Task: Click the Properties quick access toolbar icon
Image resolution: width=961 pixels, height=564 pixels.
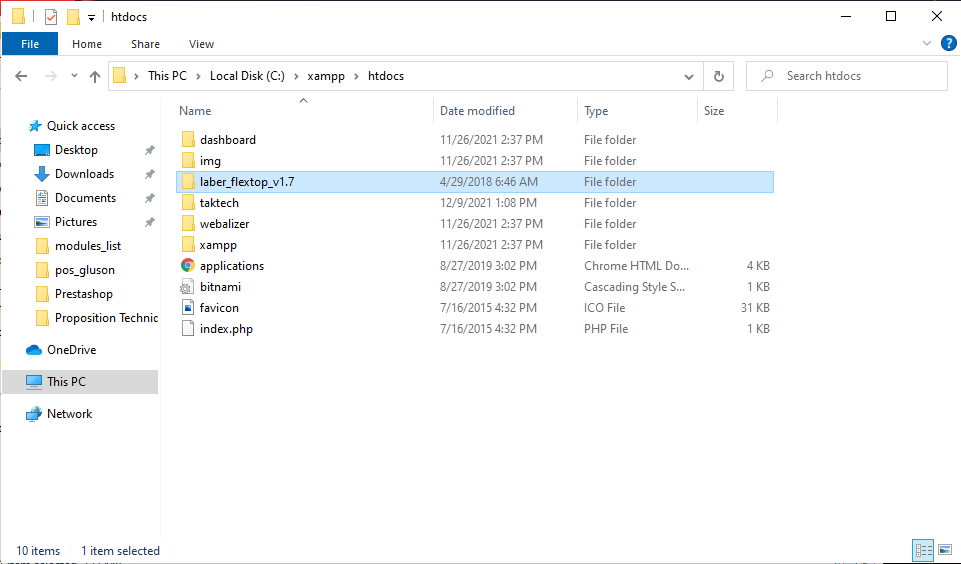Action: point(51,17)
